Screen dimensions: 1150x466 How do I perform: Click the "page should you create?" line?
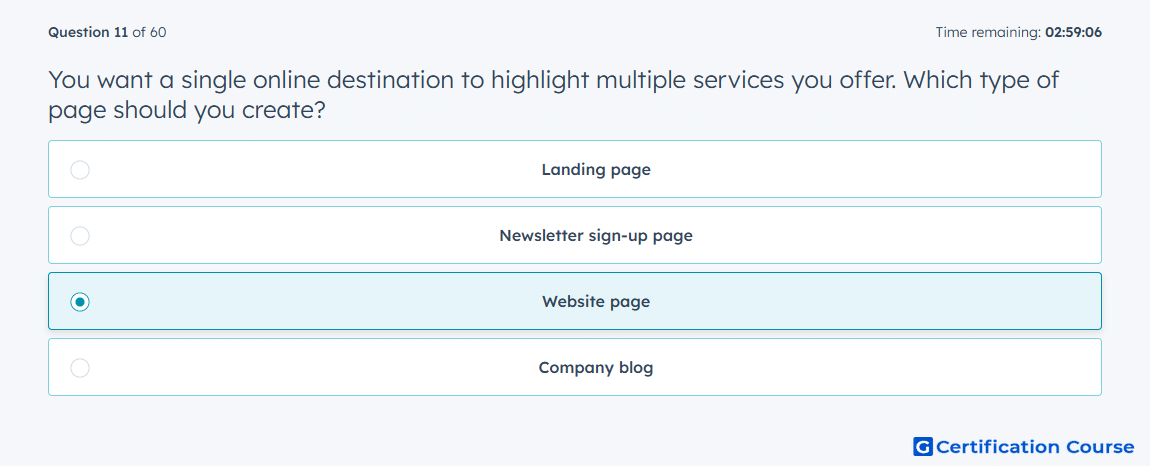click(x=187, y=112)
